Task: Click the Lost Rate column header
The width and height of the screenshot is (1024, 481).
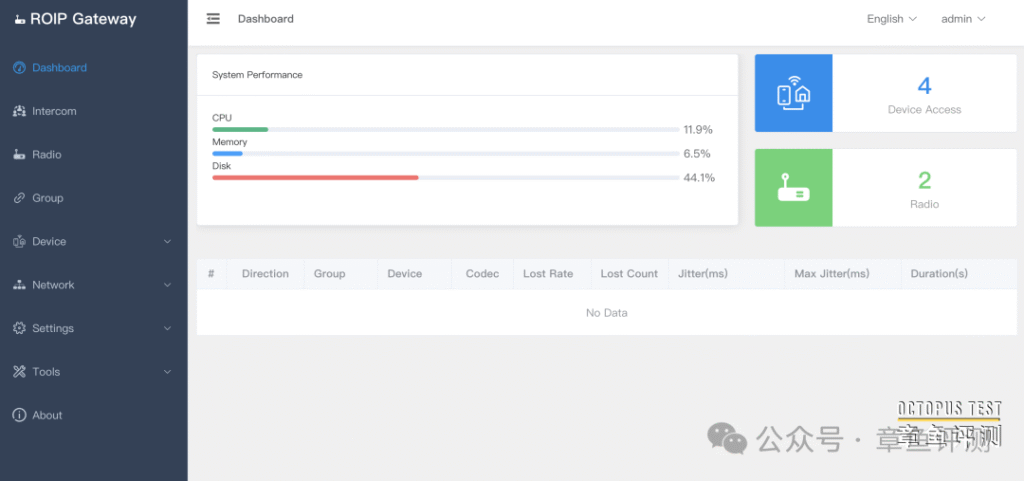Action: (547, 274)
